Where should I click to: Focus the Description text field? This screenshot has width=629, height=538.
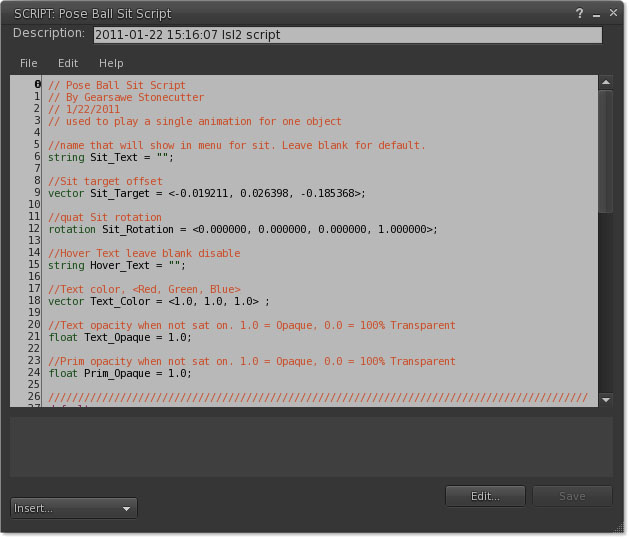347,35
